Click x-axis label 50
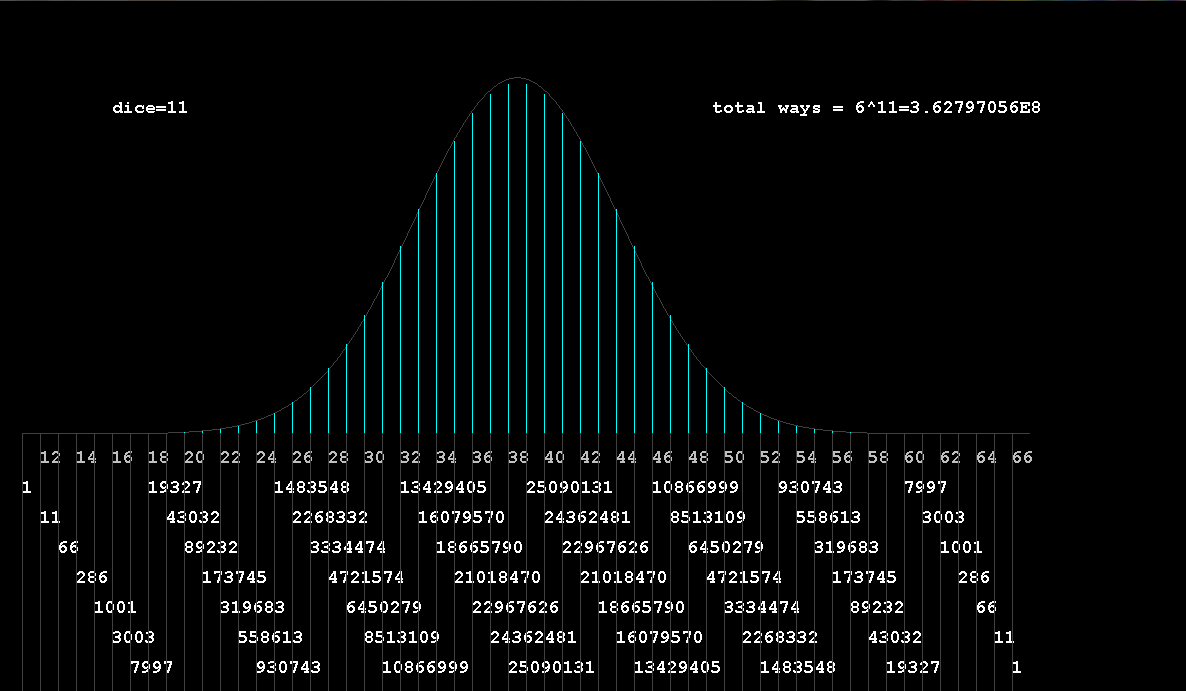The width and height of the screenshot is (1186, 691). click(x=734, y=458)
